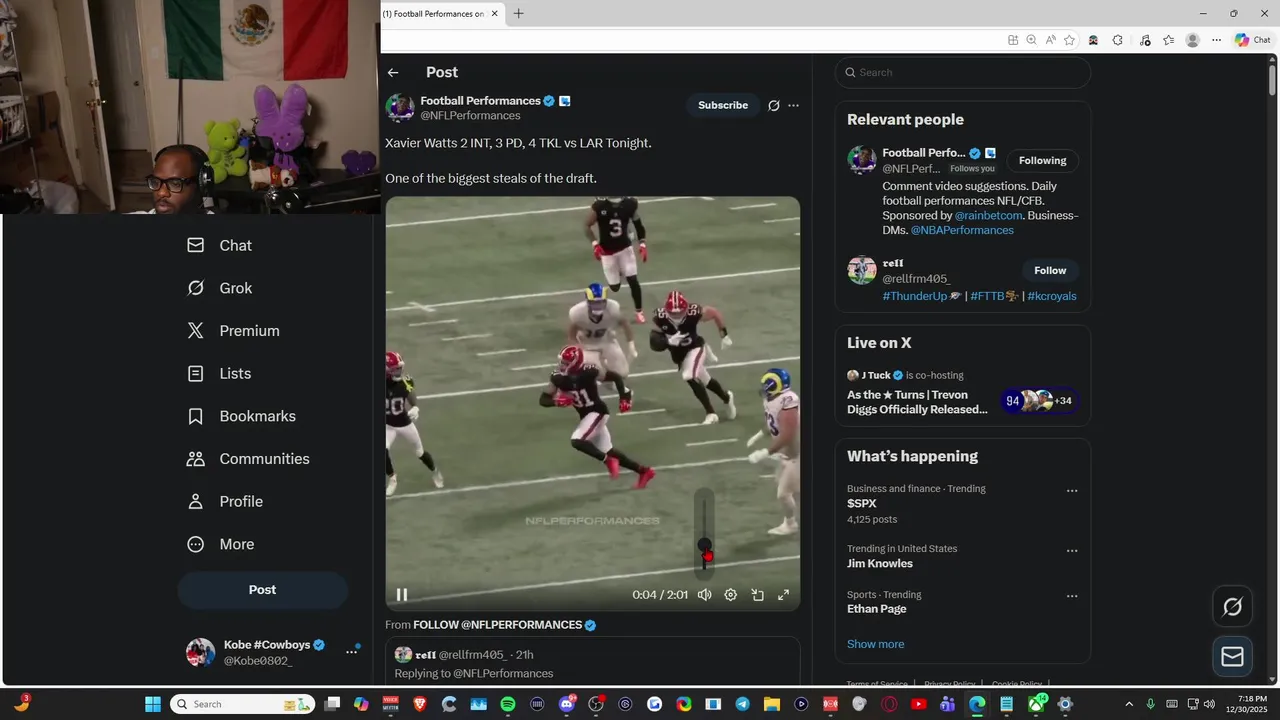
Task: Mute the video with speaker icon
Action: click(705, 594)
